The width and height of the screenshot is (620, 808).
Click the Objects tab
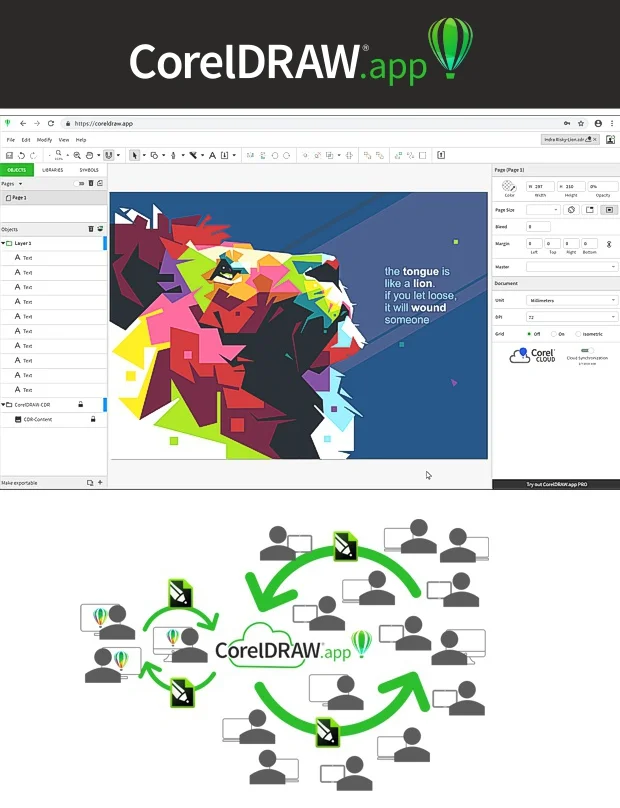point(16,170)
